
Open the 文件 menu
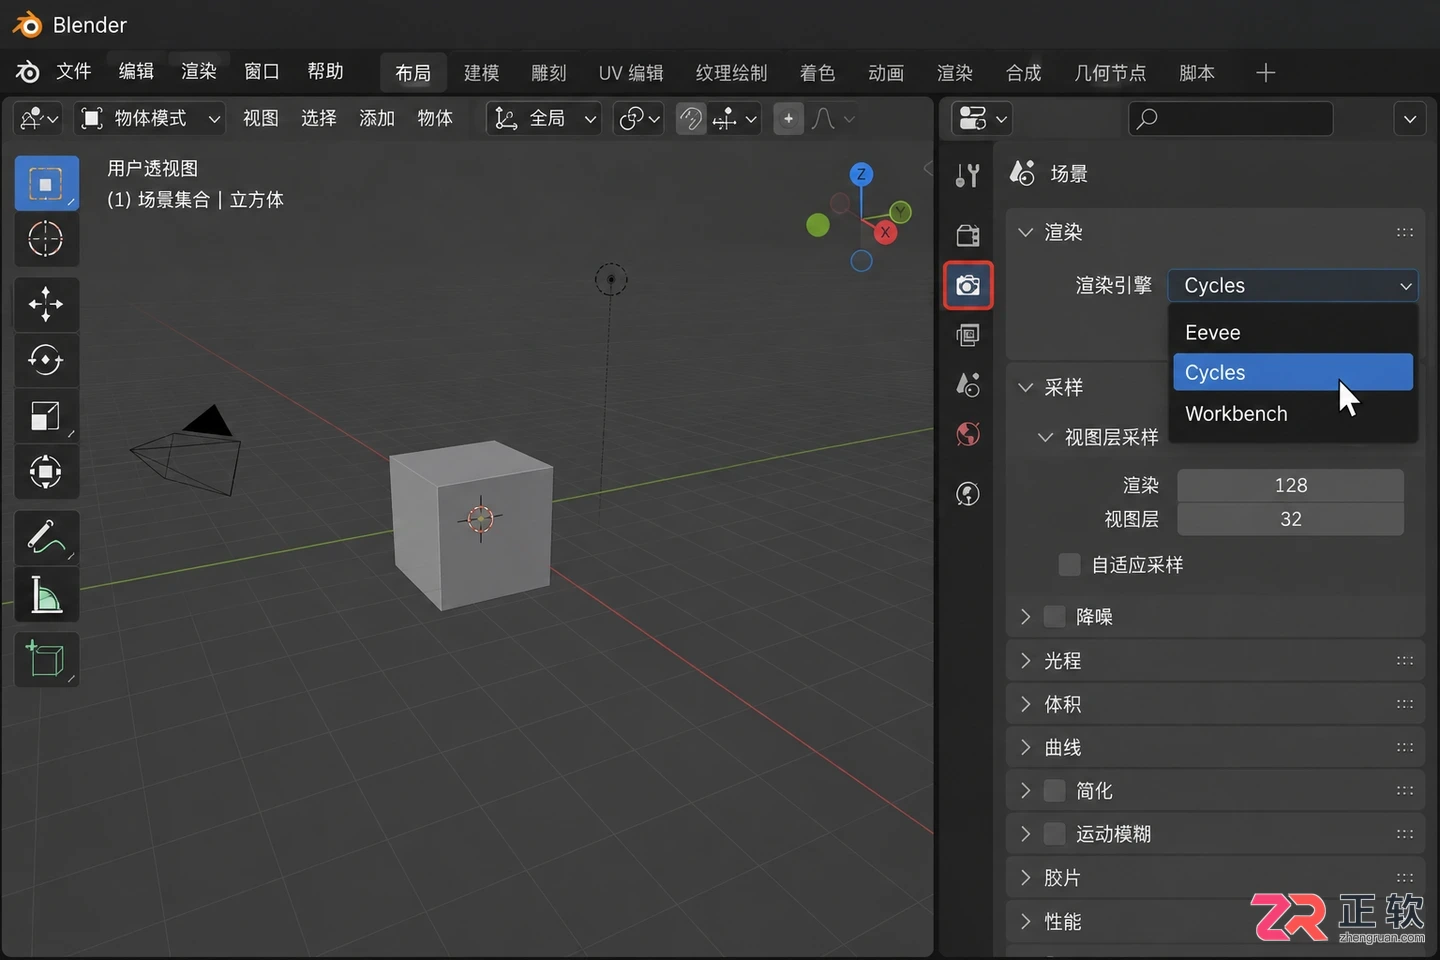point(74,72)
